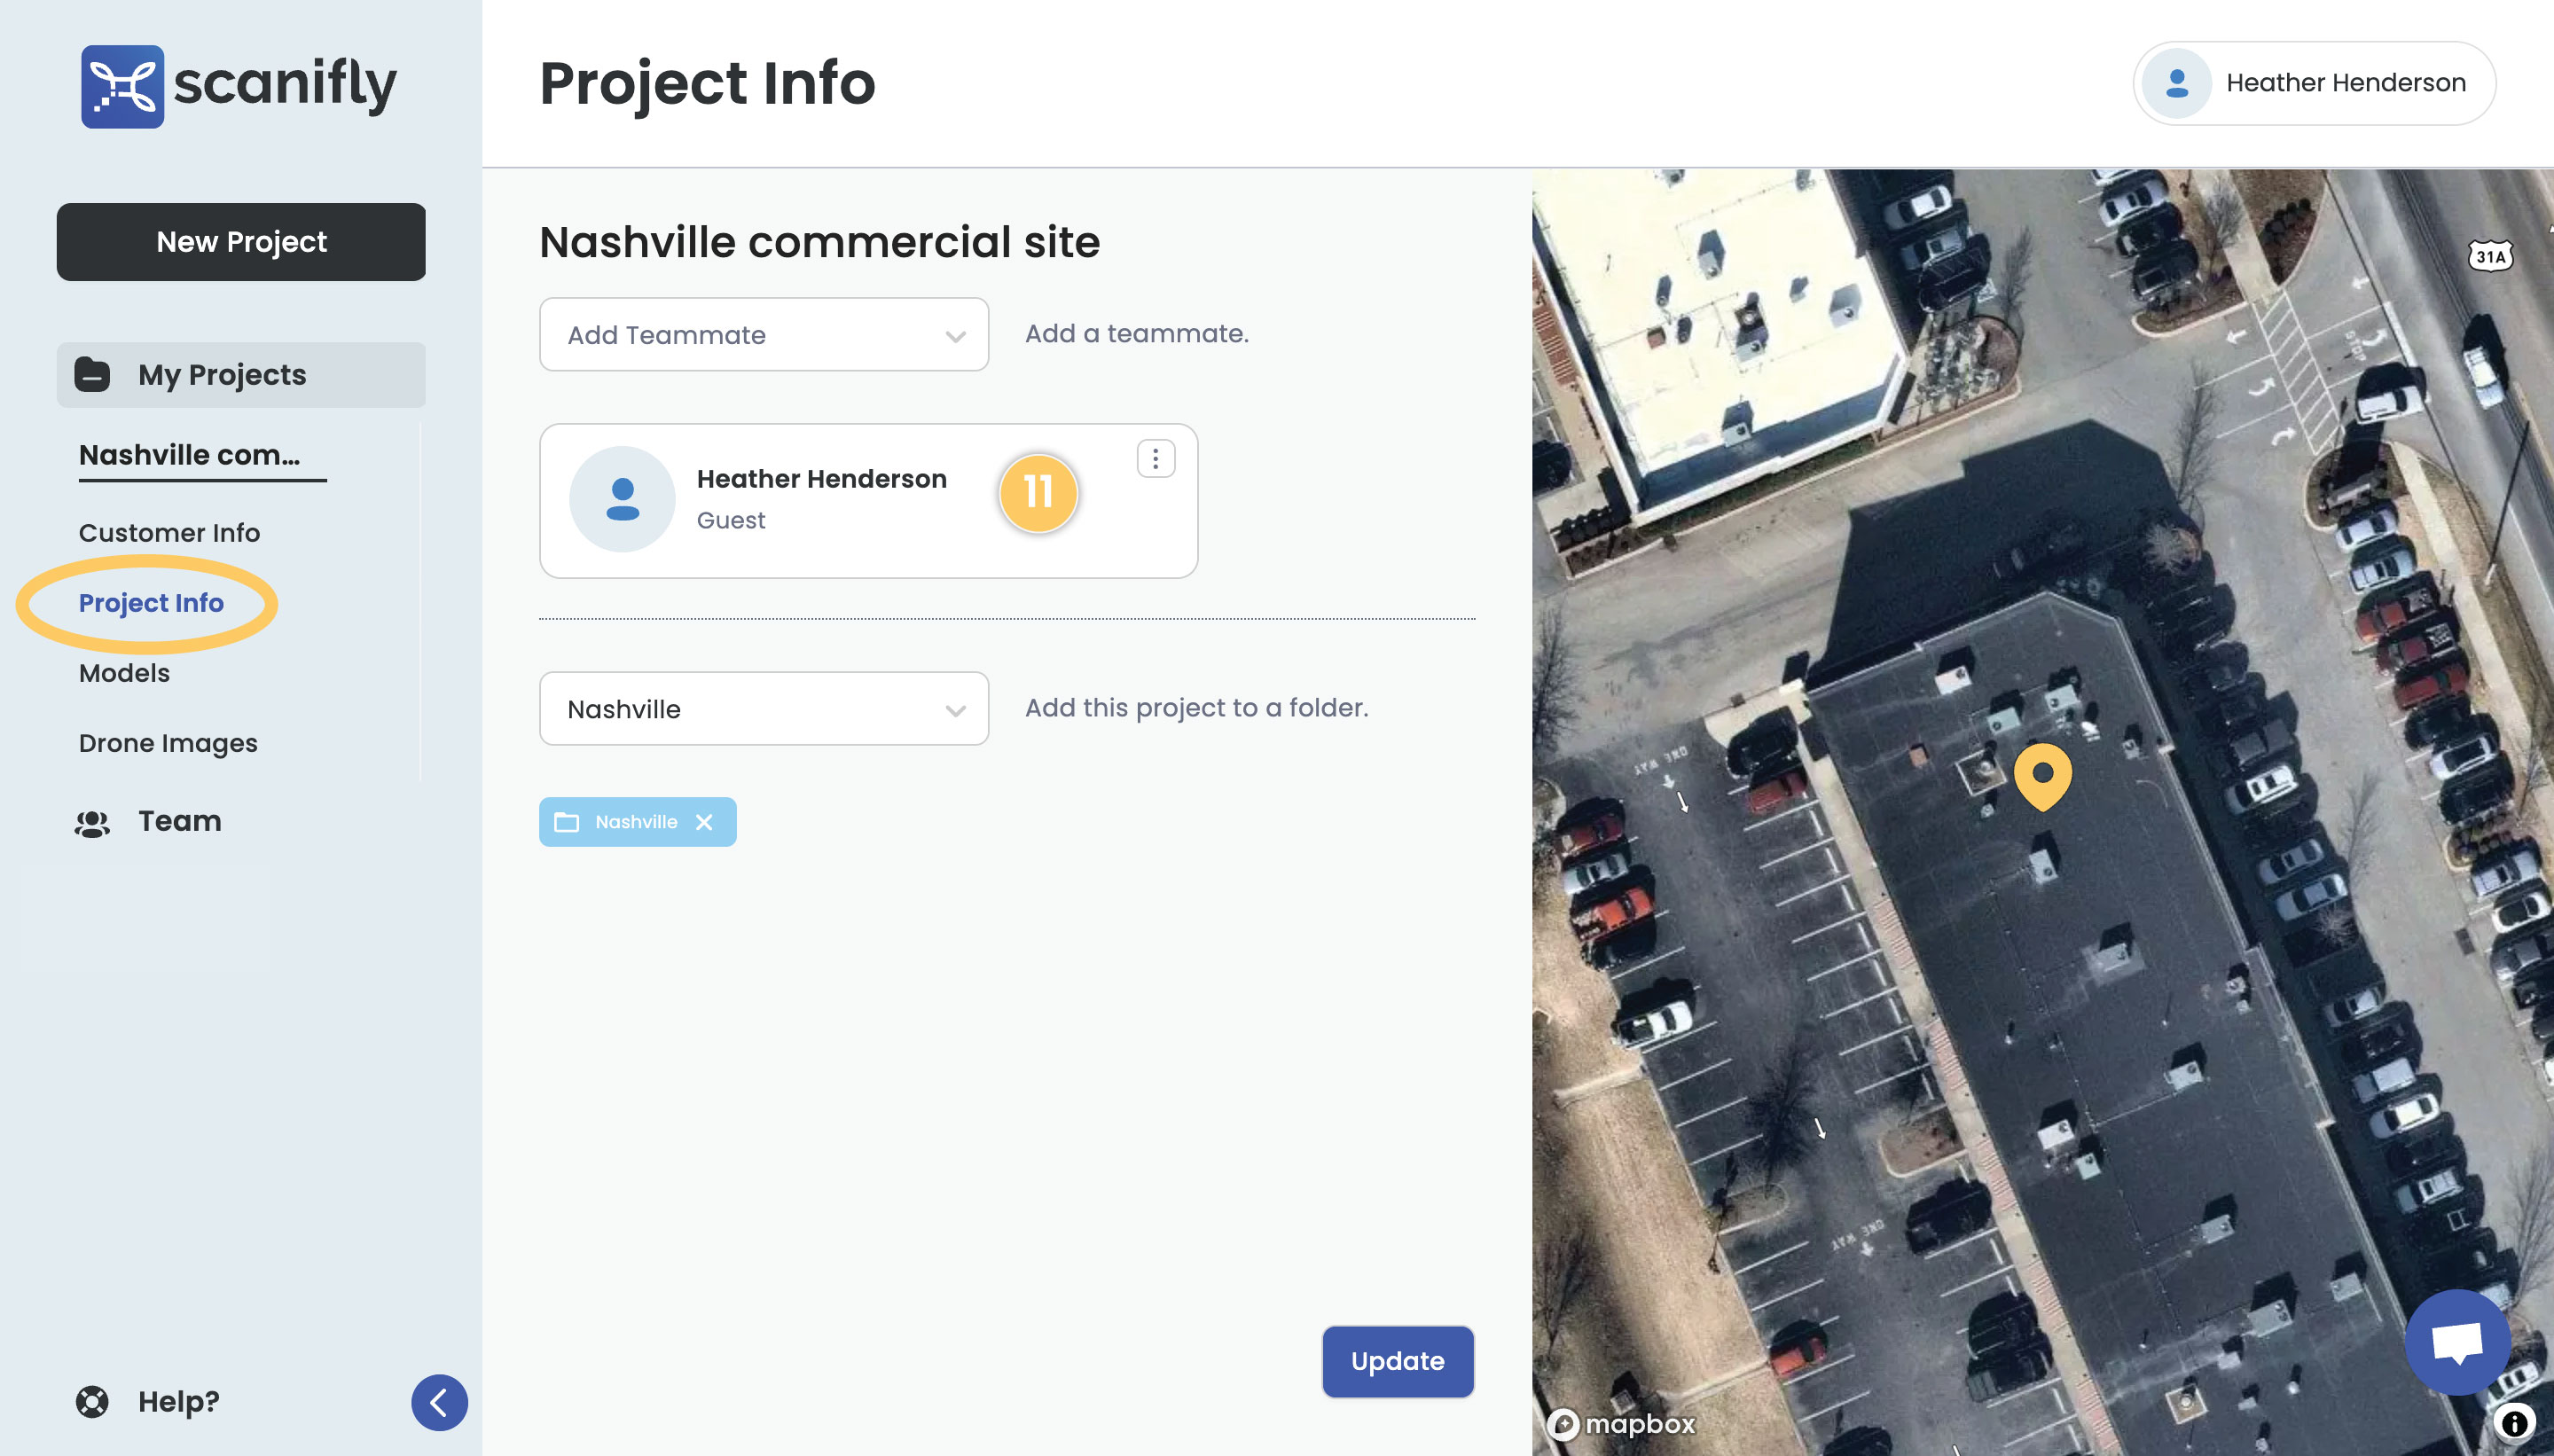Remove the Nashville folder tag
The image size is (2554, 1456).
click(704, 822)
